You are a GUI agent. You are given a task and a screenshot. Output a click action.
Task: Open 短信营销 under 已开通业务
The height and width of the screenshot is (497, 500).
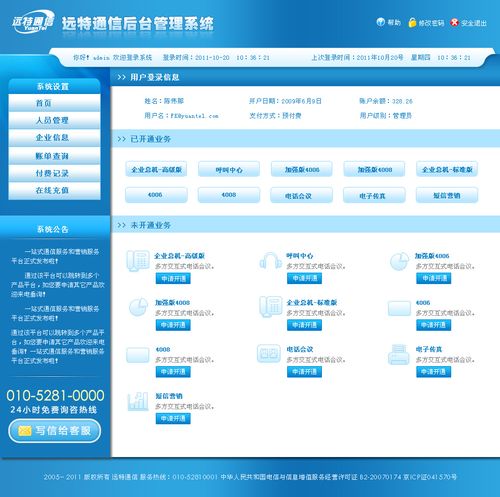point(447,195)
